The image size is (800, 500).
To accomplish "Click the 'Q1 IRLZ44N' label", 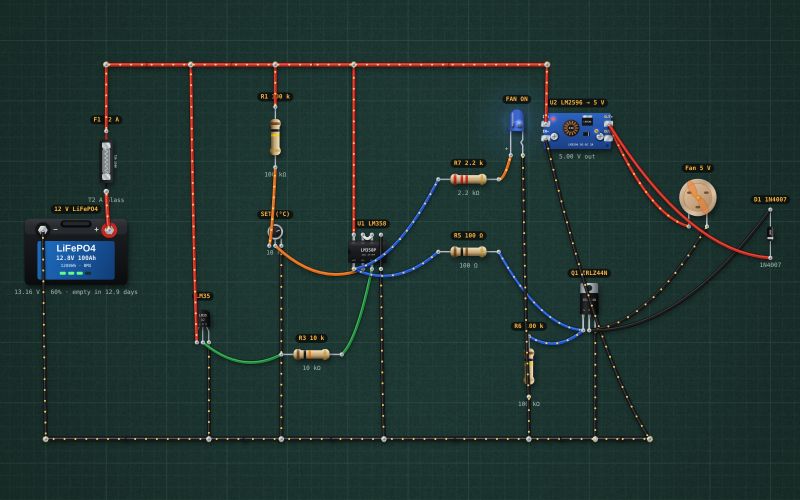I will click(589, 273).
